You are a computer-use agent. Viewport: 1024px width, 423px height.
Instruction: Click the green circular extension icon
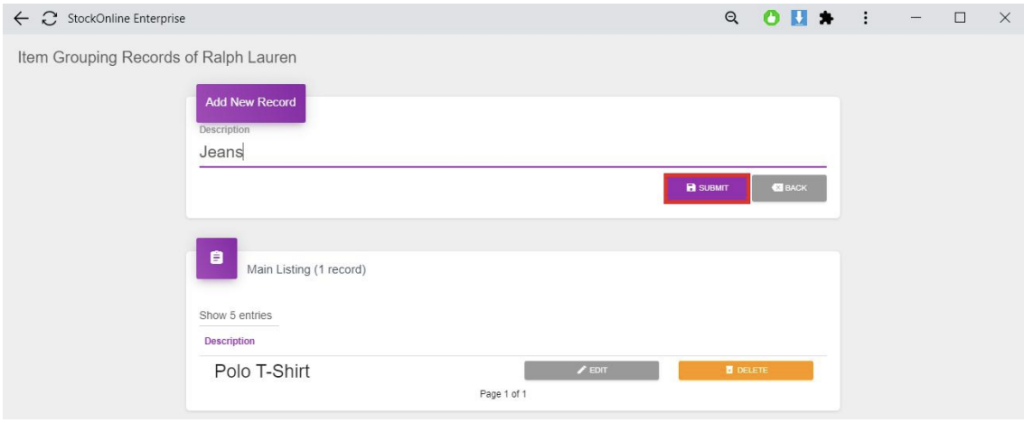pos(772,18)
